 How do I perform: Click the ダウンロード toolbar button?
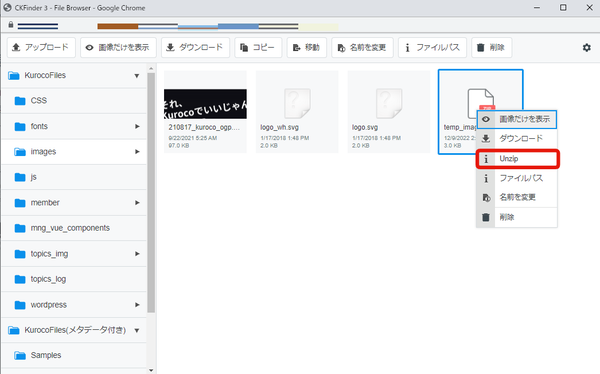[195, 47]
